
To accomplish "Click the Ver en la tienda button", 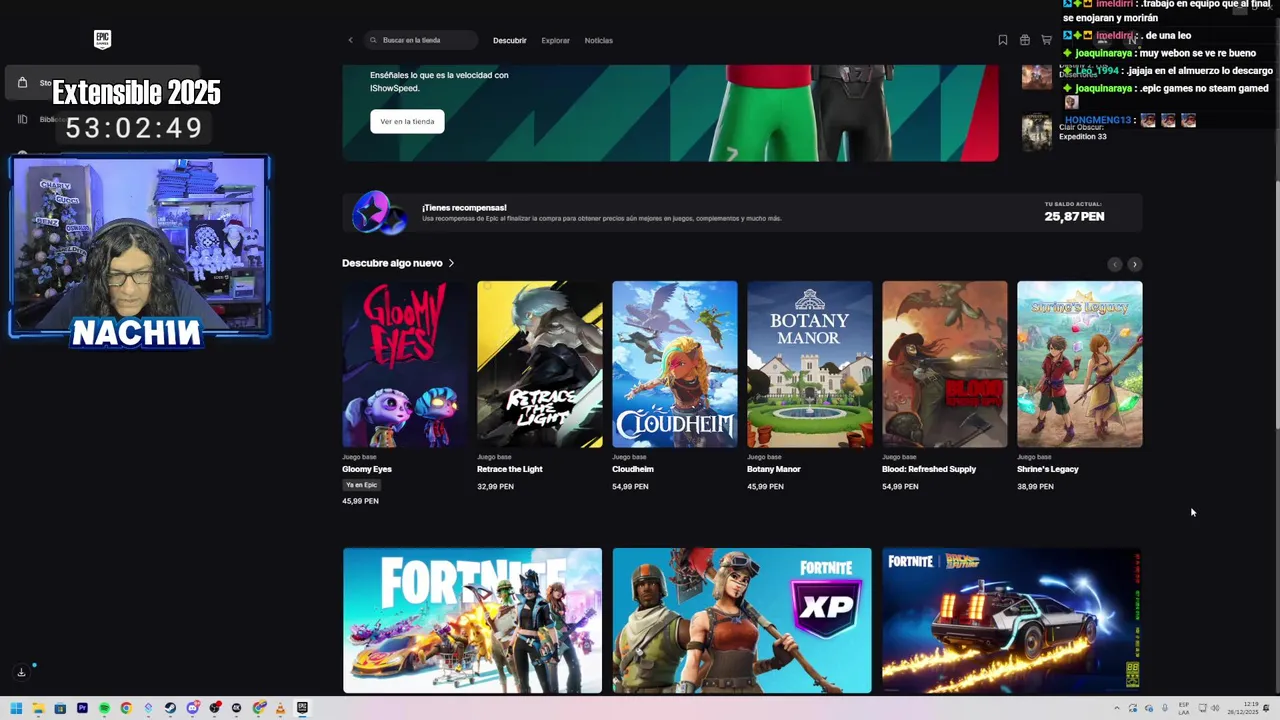I will 407,121.
